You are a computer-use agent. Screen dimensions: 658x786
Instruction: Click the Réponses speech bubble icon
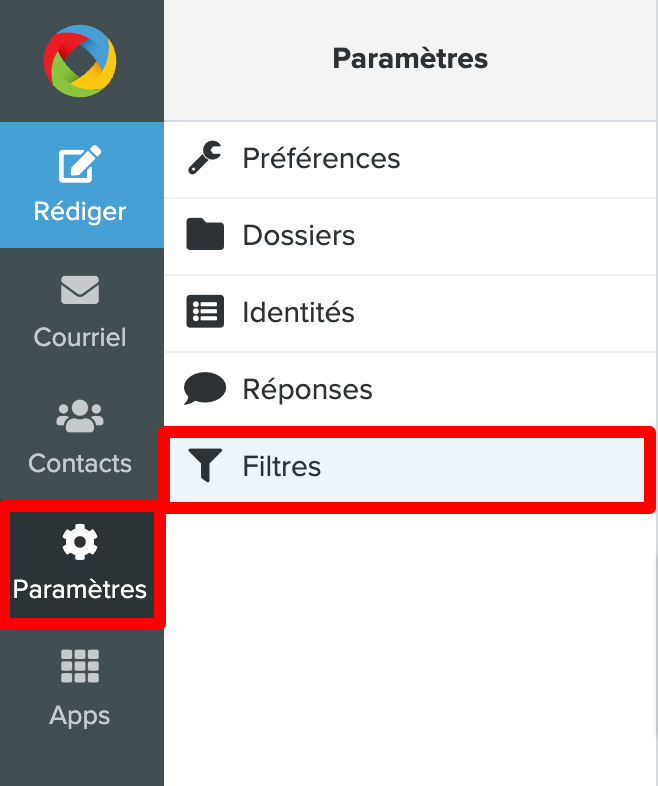[205, 388]
